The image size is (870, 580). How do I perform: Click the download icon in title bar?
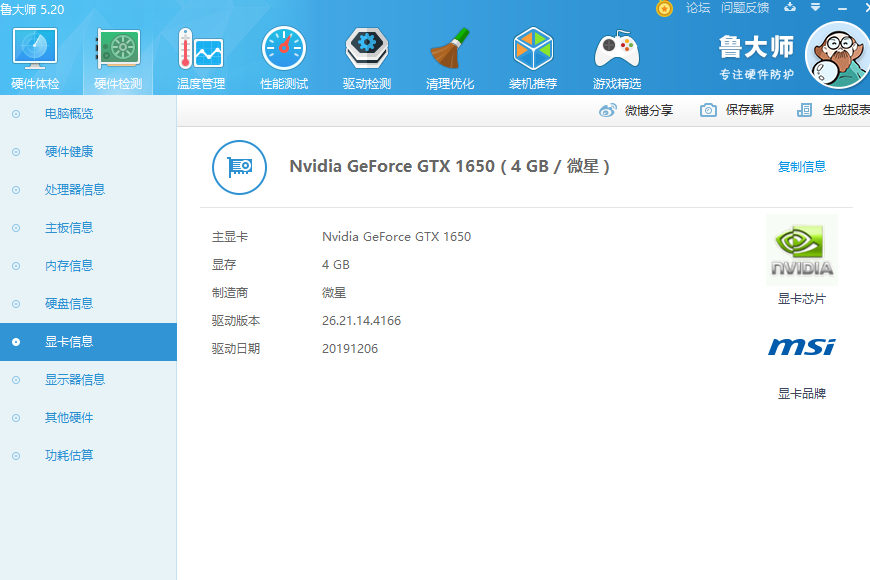click(x=790, y=7)
